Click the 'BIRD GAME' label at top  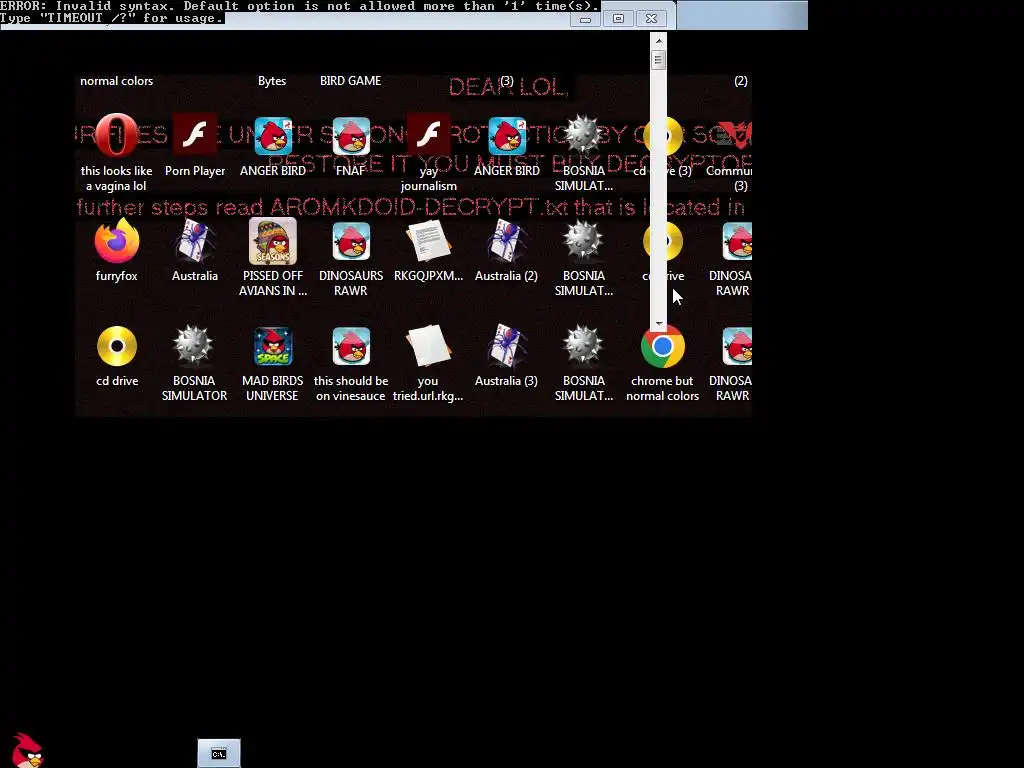[x=351, y=81]
